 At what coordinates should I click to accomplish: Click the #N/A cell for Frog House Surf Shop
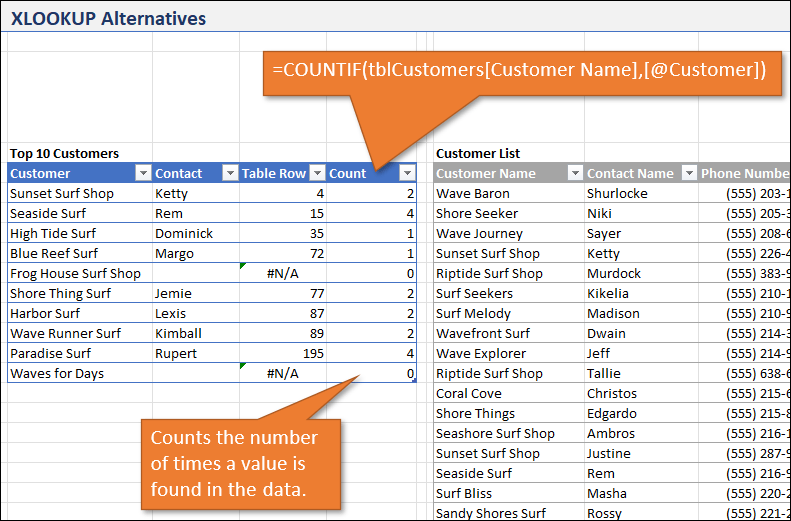click(284, 273)
